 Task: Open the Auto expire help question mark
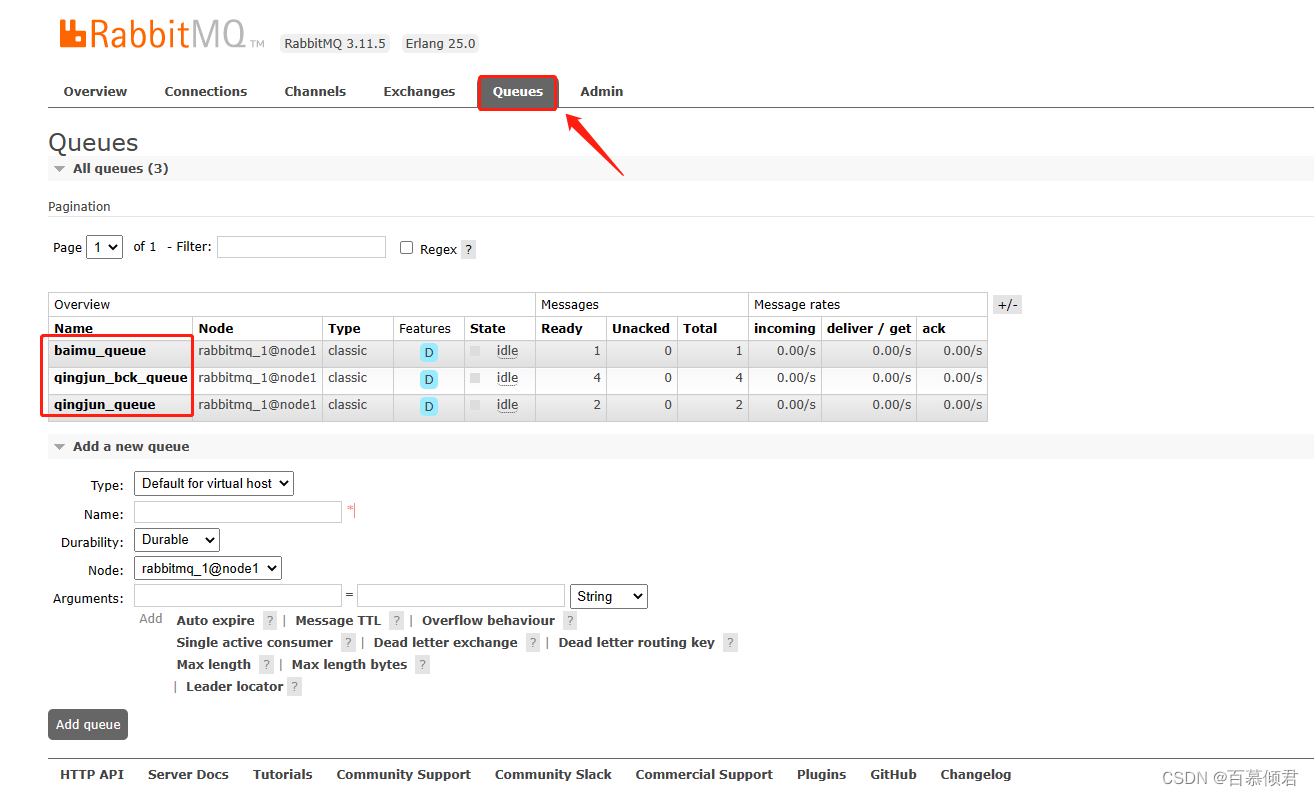tap(270, 621)
